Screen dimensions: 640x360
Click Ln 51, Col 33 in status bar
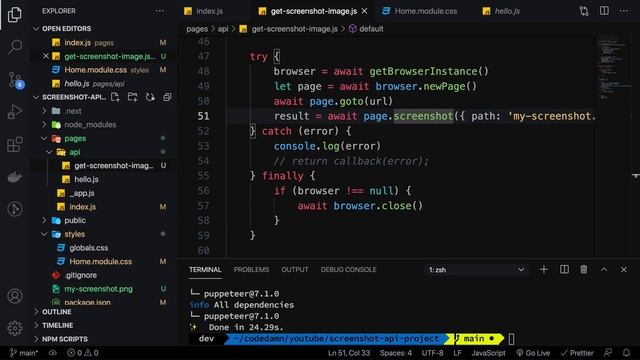pos(349,353)
